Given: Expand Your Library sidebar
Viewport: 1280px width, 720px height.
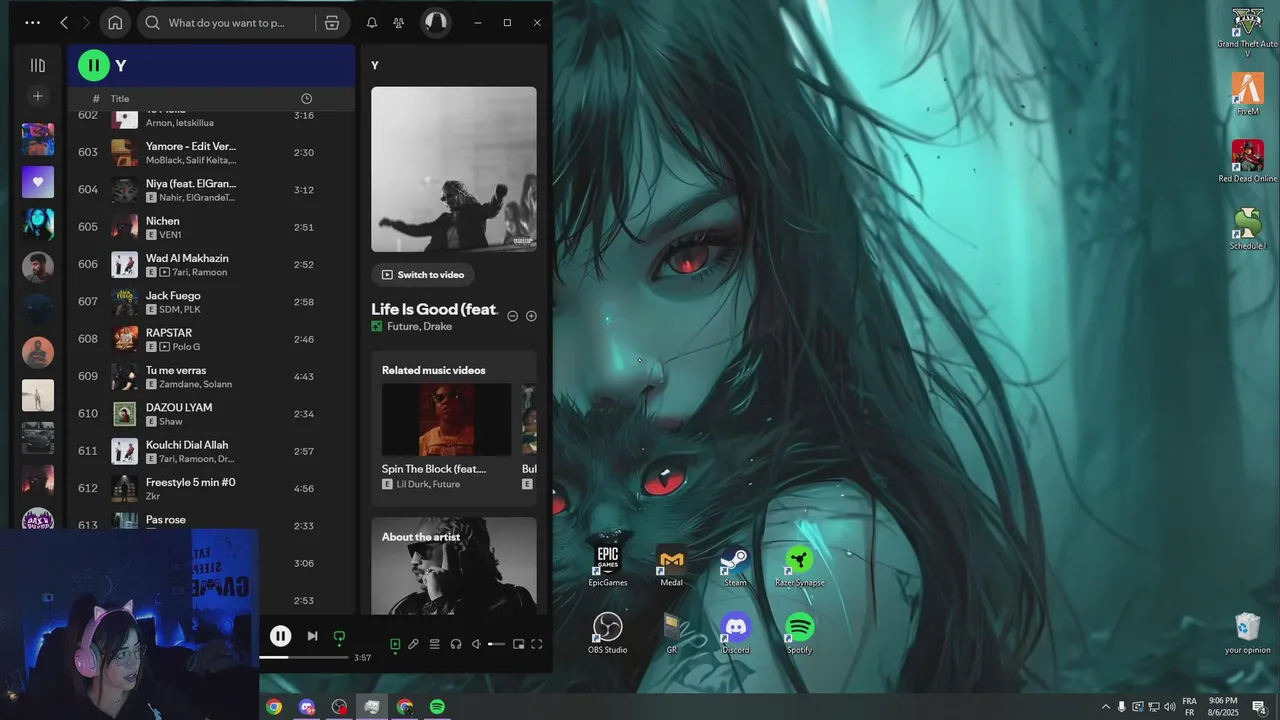Looking at the screenshot, I should (38, 65).
